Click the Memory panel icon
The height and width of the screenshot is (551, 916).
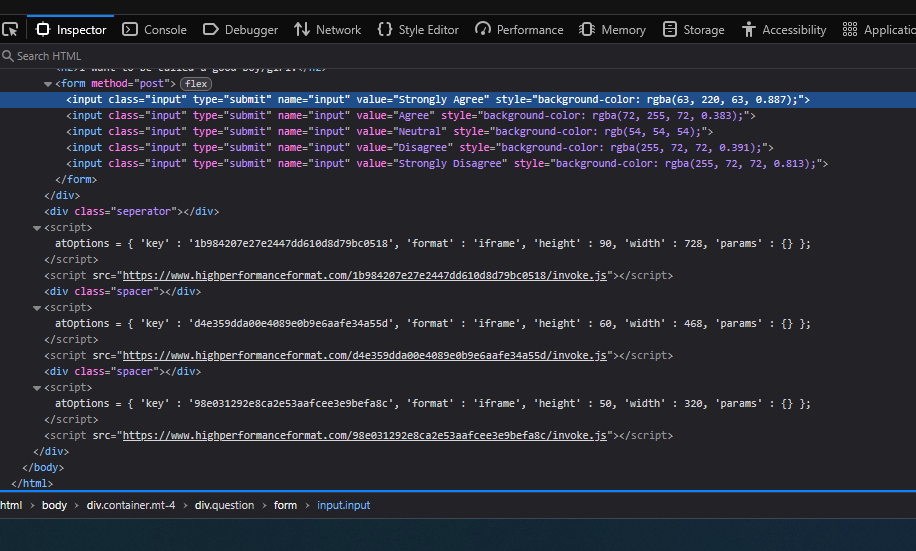tap(587, 30)
